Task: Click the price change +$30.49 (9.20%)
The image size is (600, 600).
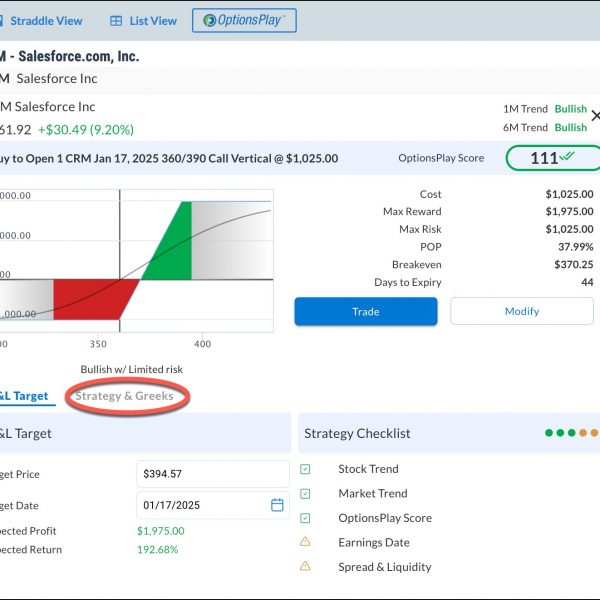Action: coord(86,130)
